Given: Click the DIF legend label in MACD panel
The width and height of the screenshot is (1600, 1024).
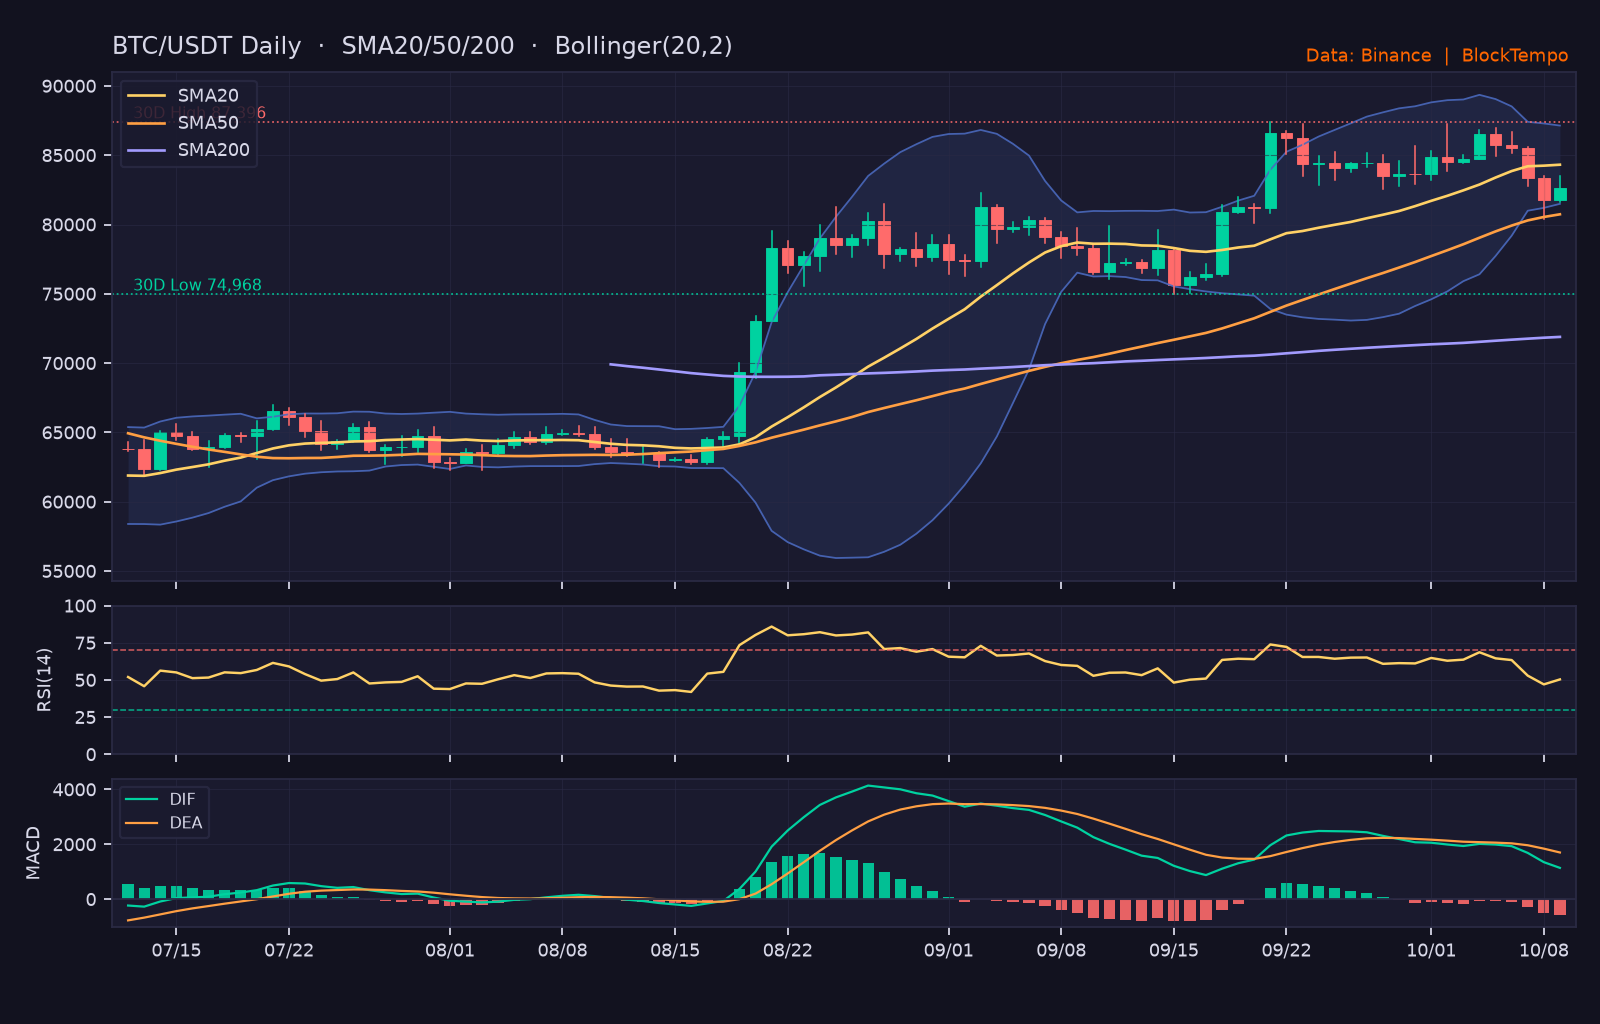Looking at the screenshot, I should 183,799.
